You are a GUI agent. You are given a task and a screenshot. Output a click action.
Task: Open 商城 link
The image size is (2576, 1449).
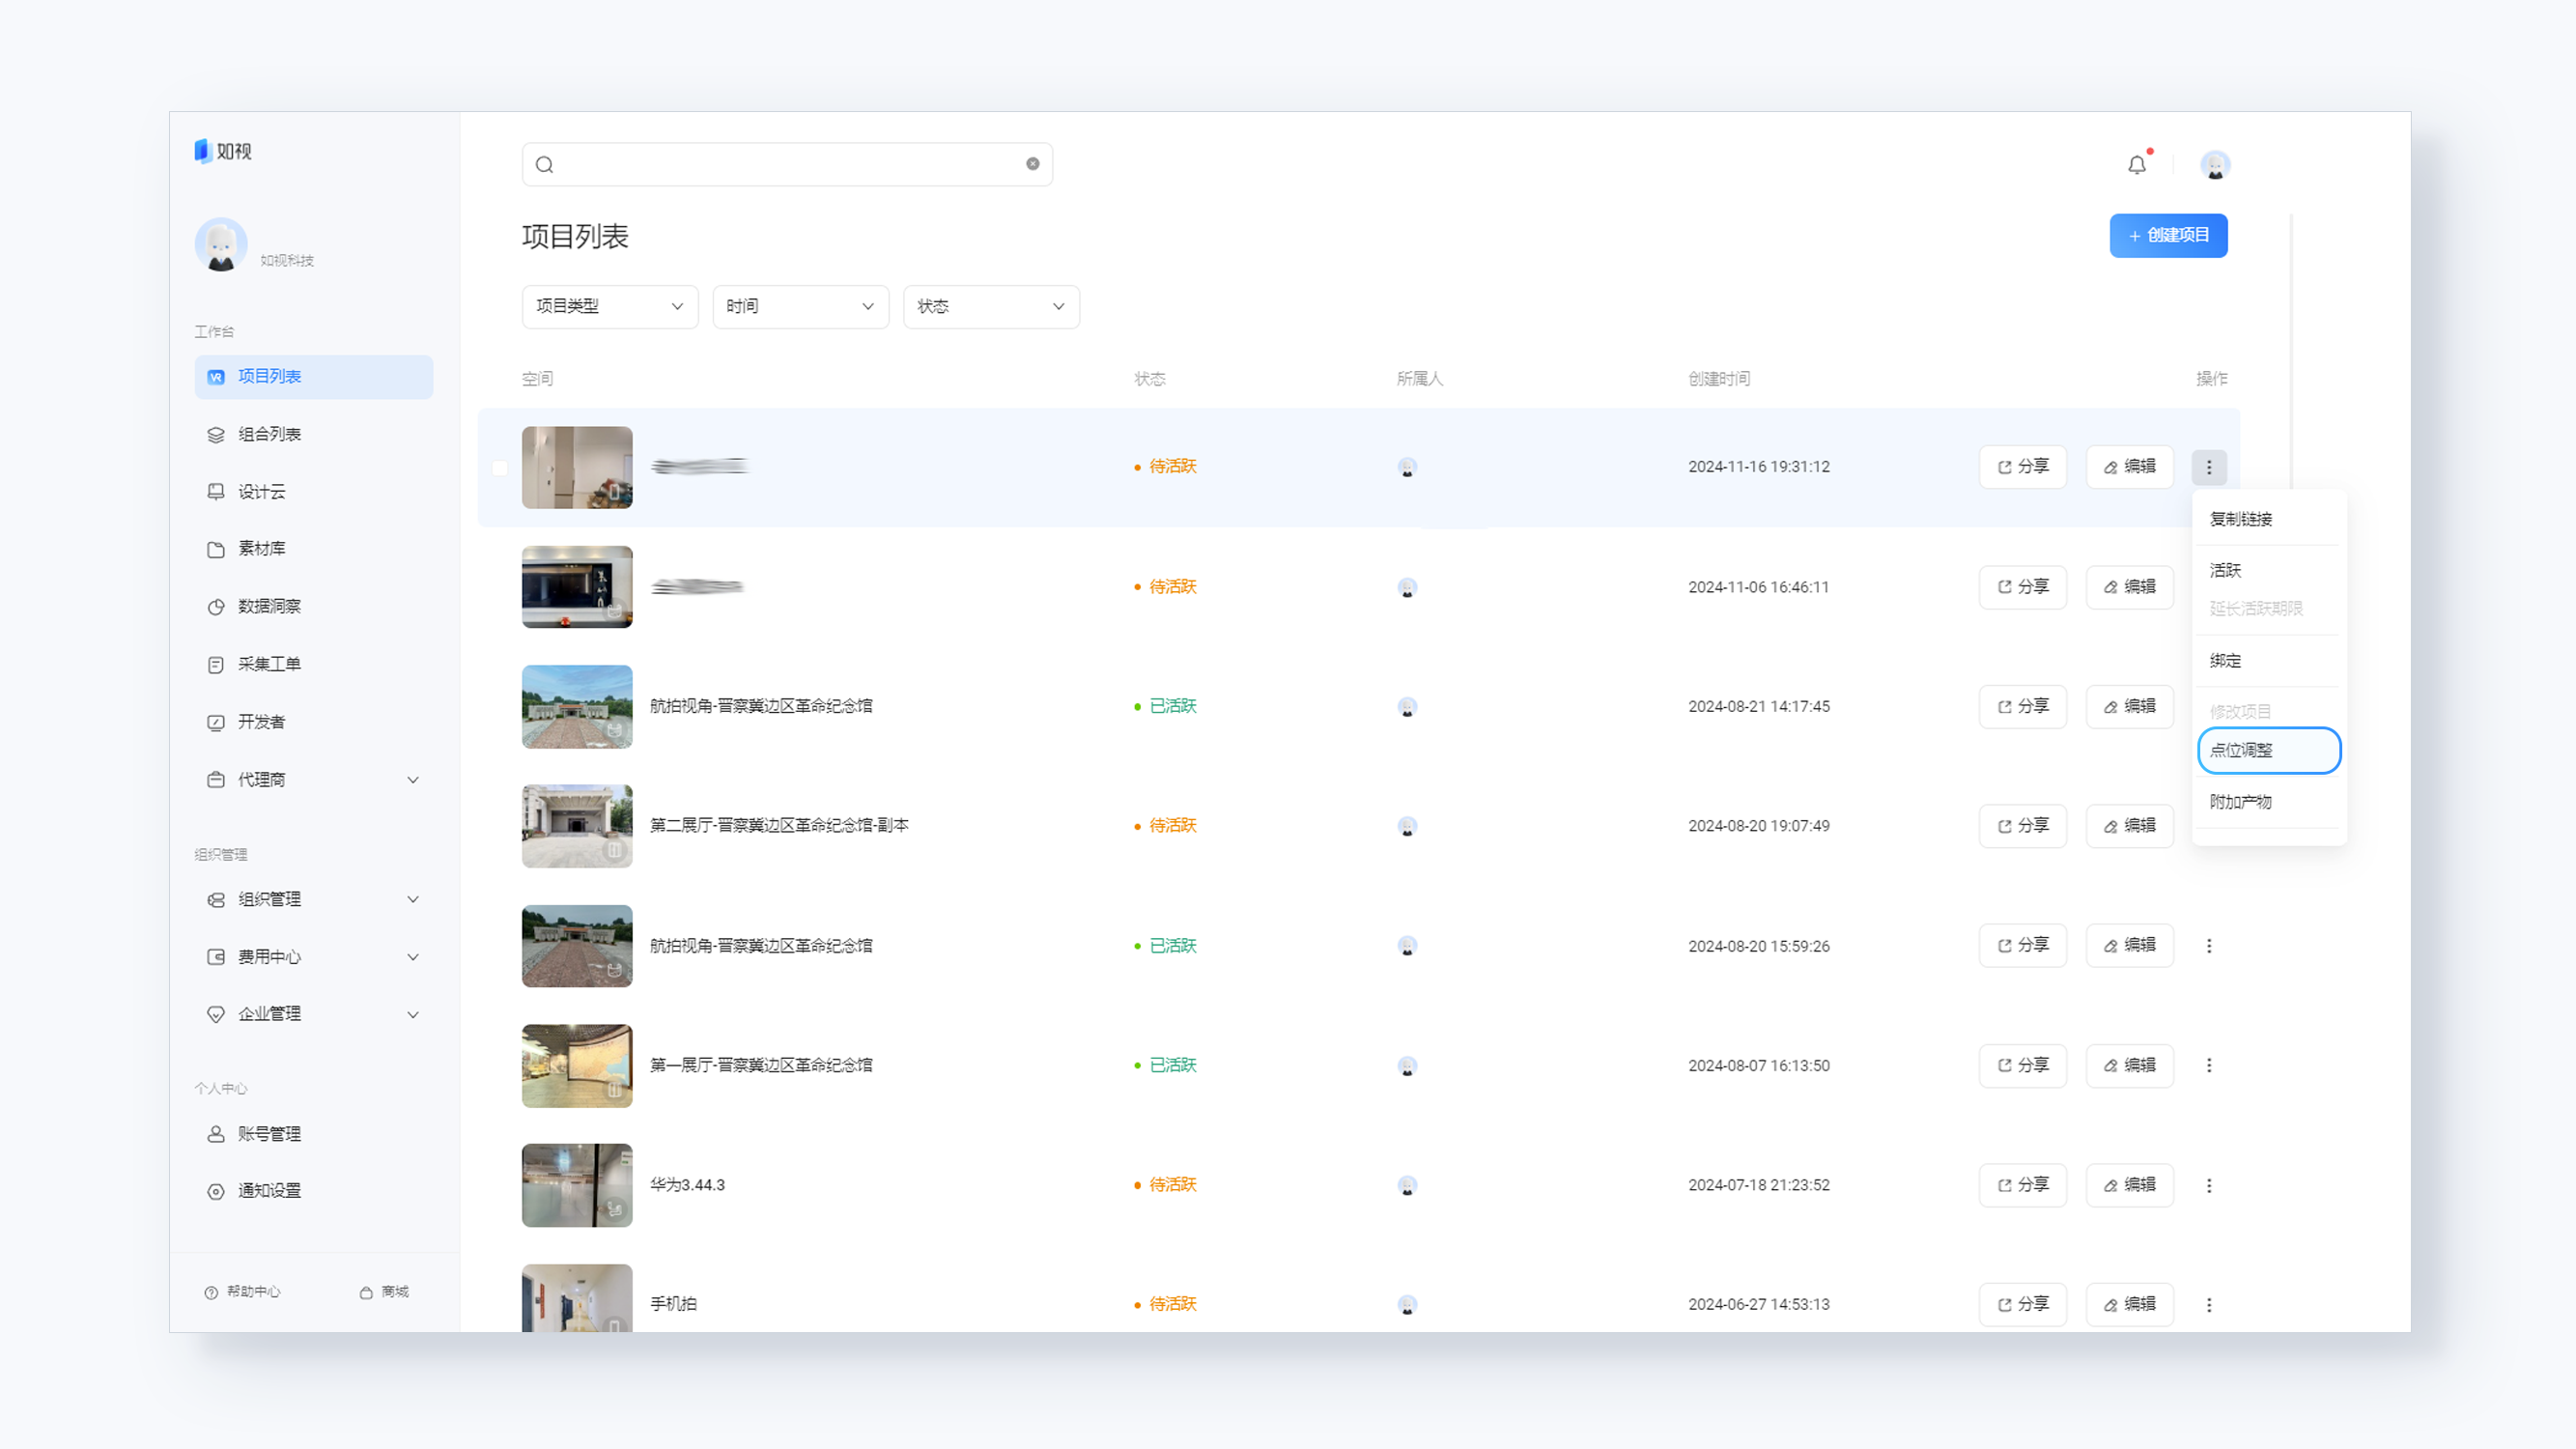(384, 1292)
